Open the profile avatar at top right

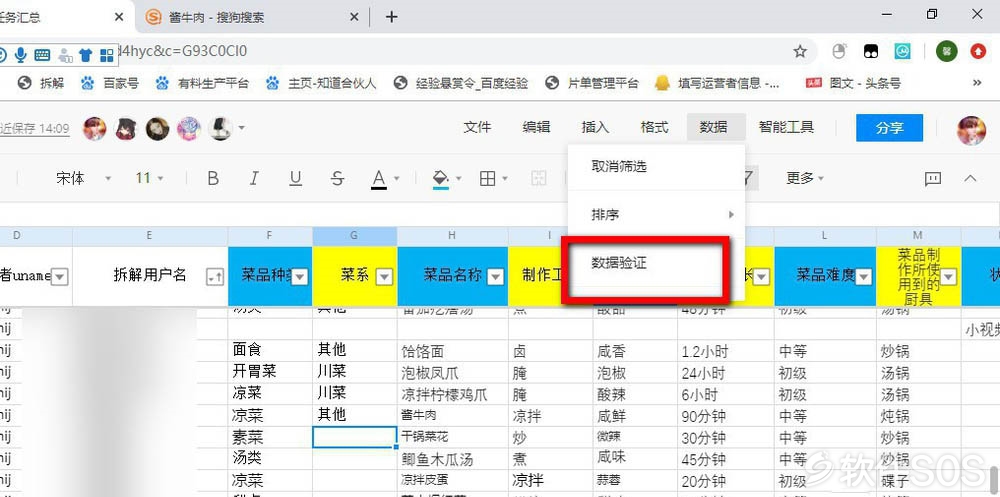pyautogui.click(x=971, y=130)
